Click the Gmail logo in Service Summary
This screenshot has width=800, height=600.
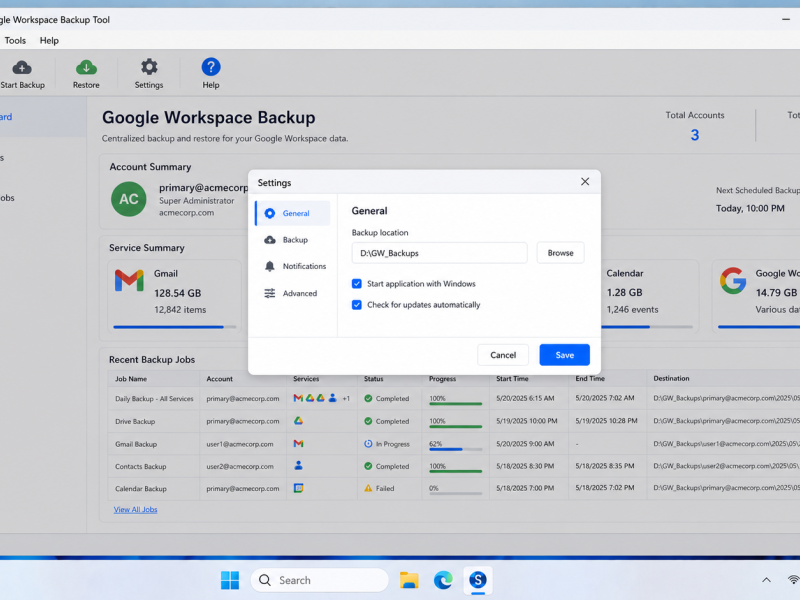[x=129, y=281]
